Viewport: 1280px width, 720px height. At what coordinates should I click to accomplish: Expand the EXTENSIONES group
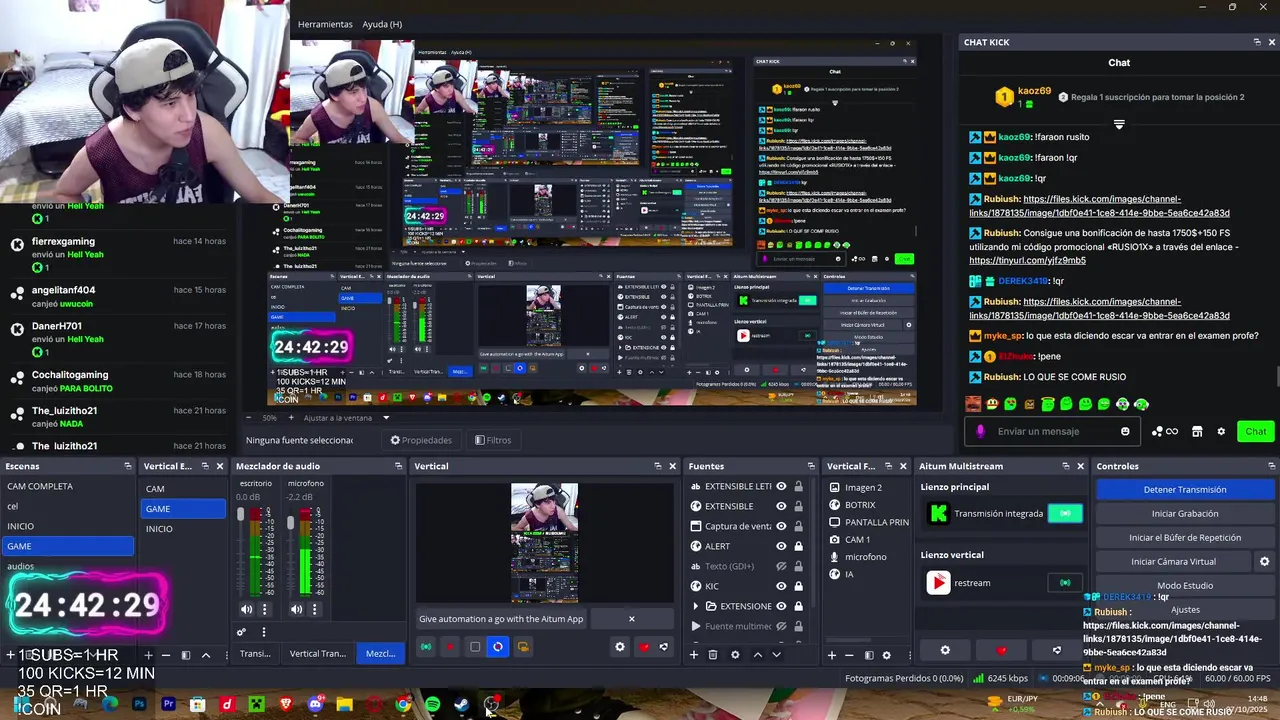(696, 607)
